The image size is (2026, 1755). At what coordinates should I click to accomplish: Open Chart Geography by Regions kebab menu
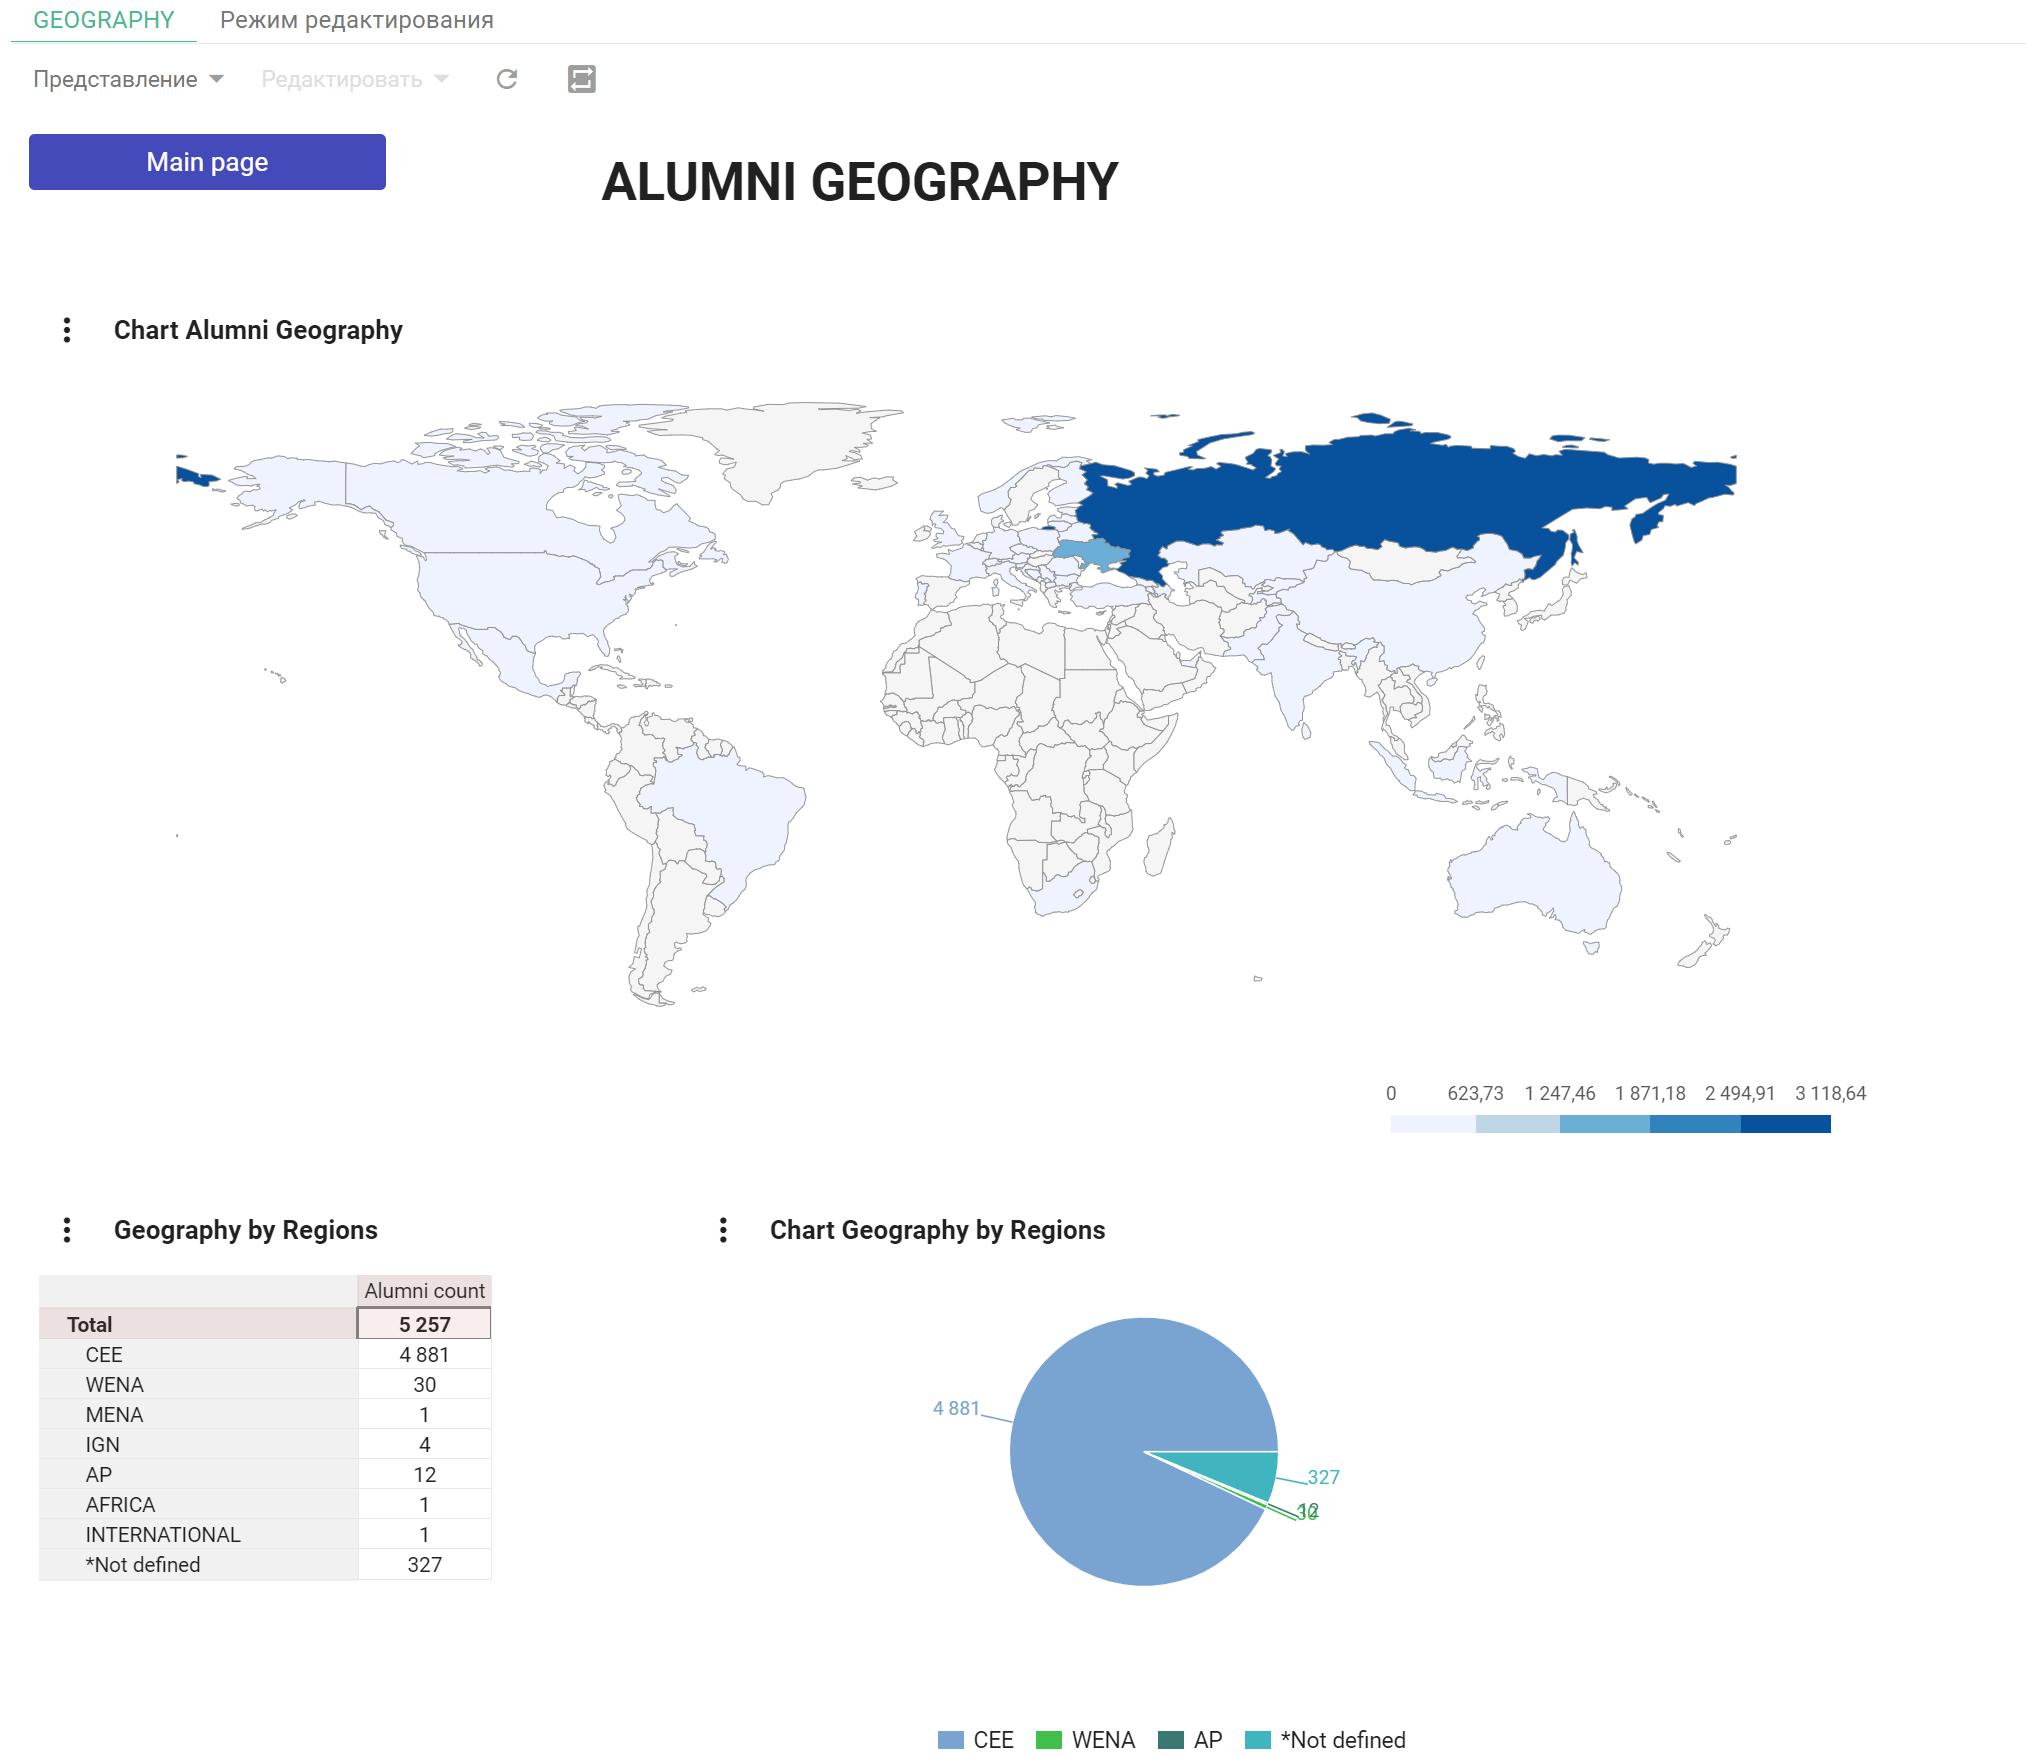(x=723, y=1230)
